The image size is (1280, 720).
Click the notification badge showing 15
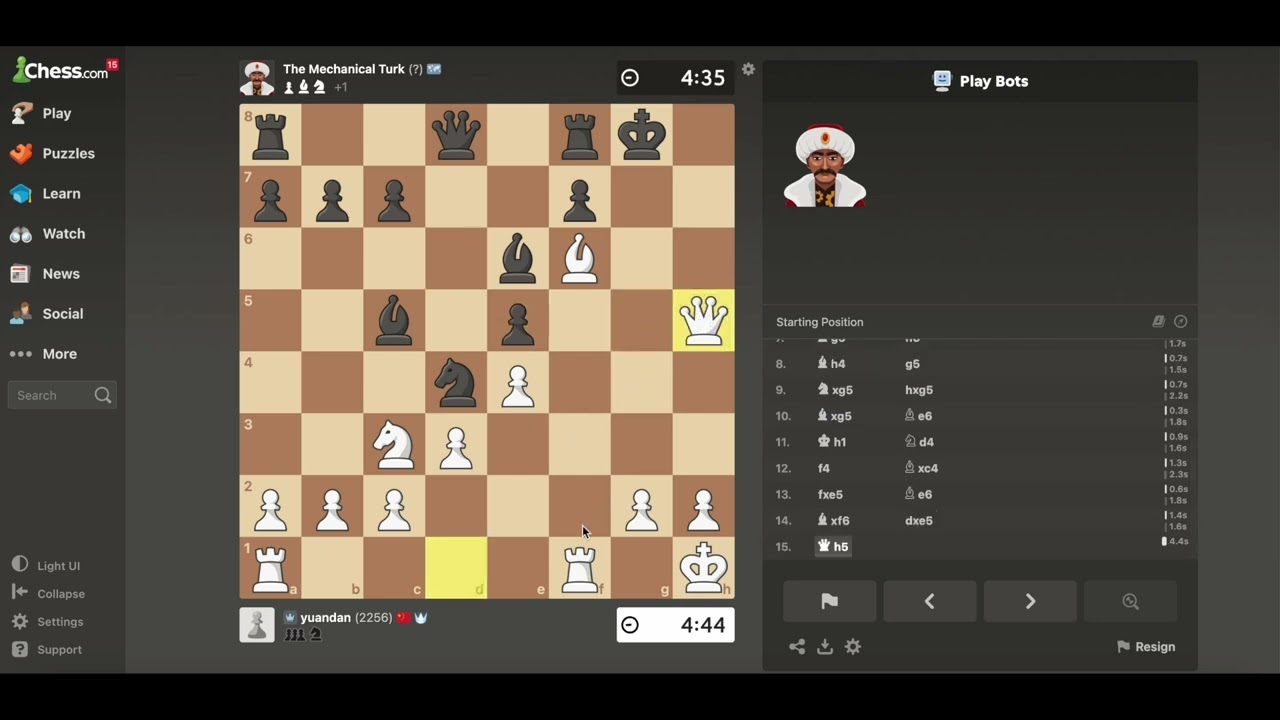[x=112, y=64]
